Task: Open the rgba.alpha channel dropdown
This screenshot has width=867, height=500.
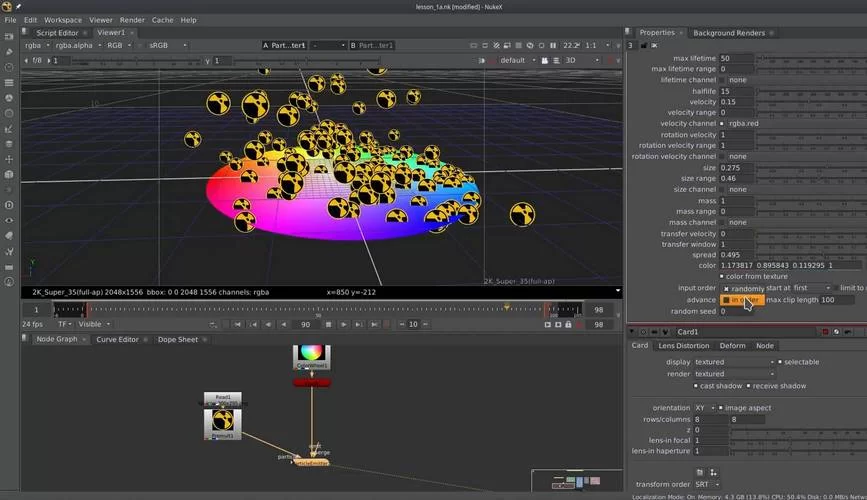Action: pos(78,45)
